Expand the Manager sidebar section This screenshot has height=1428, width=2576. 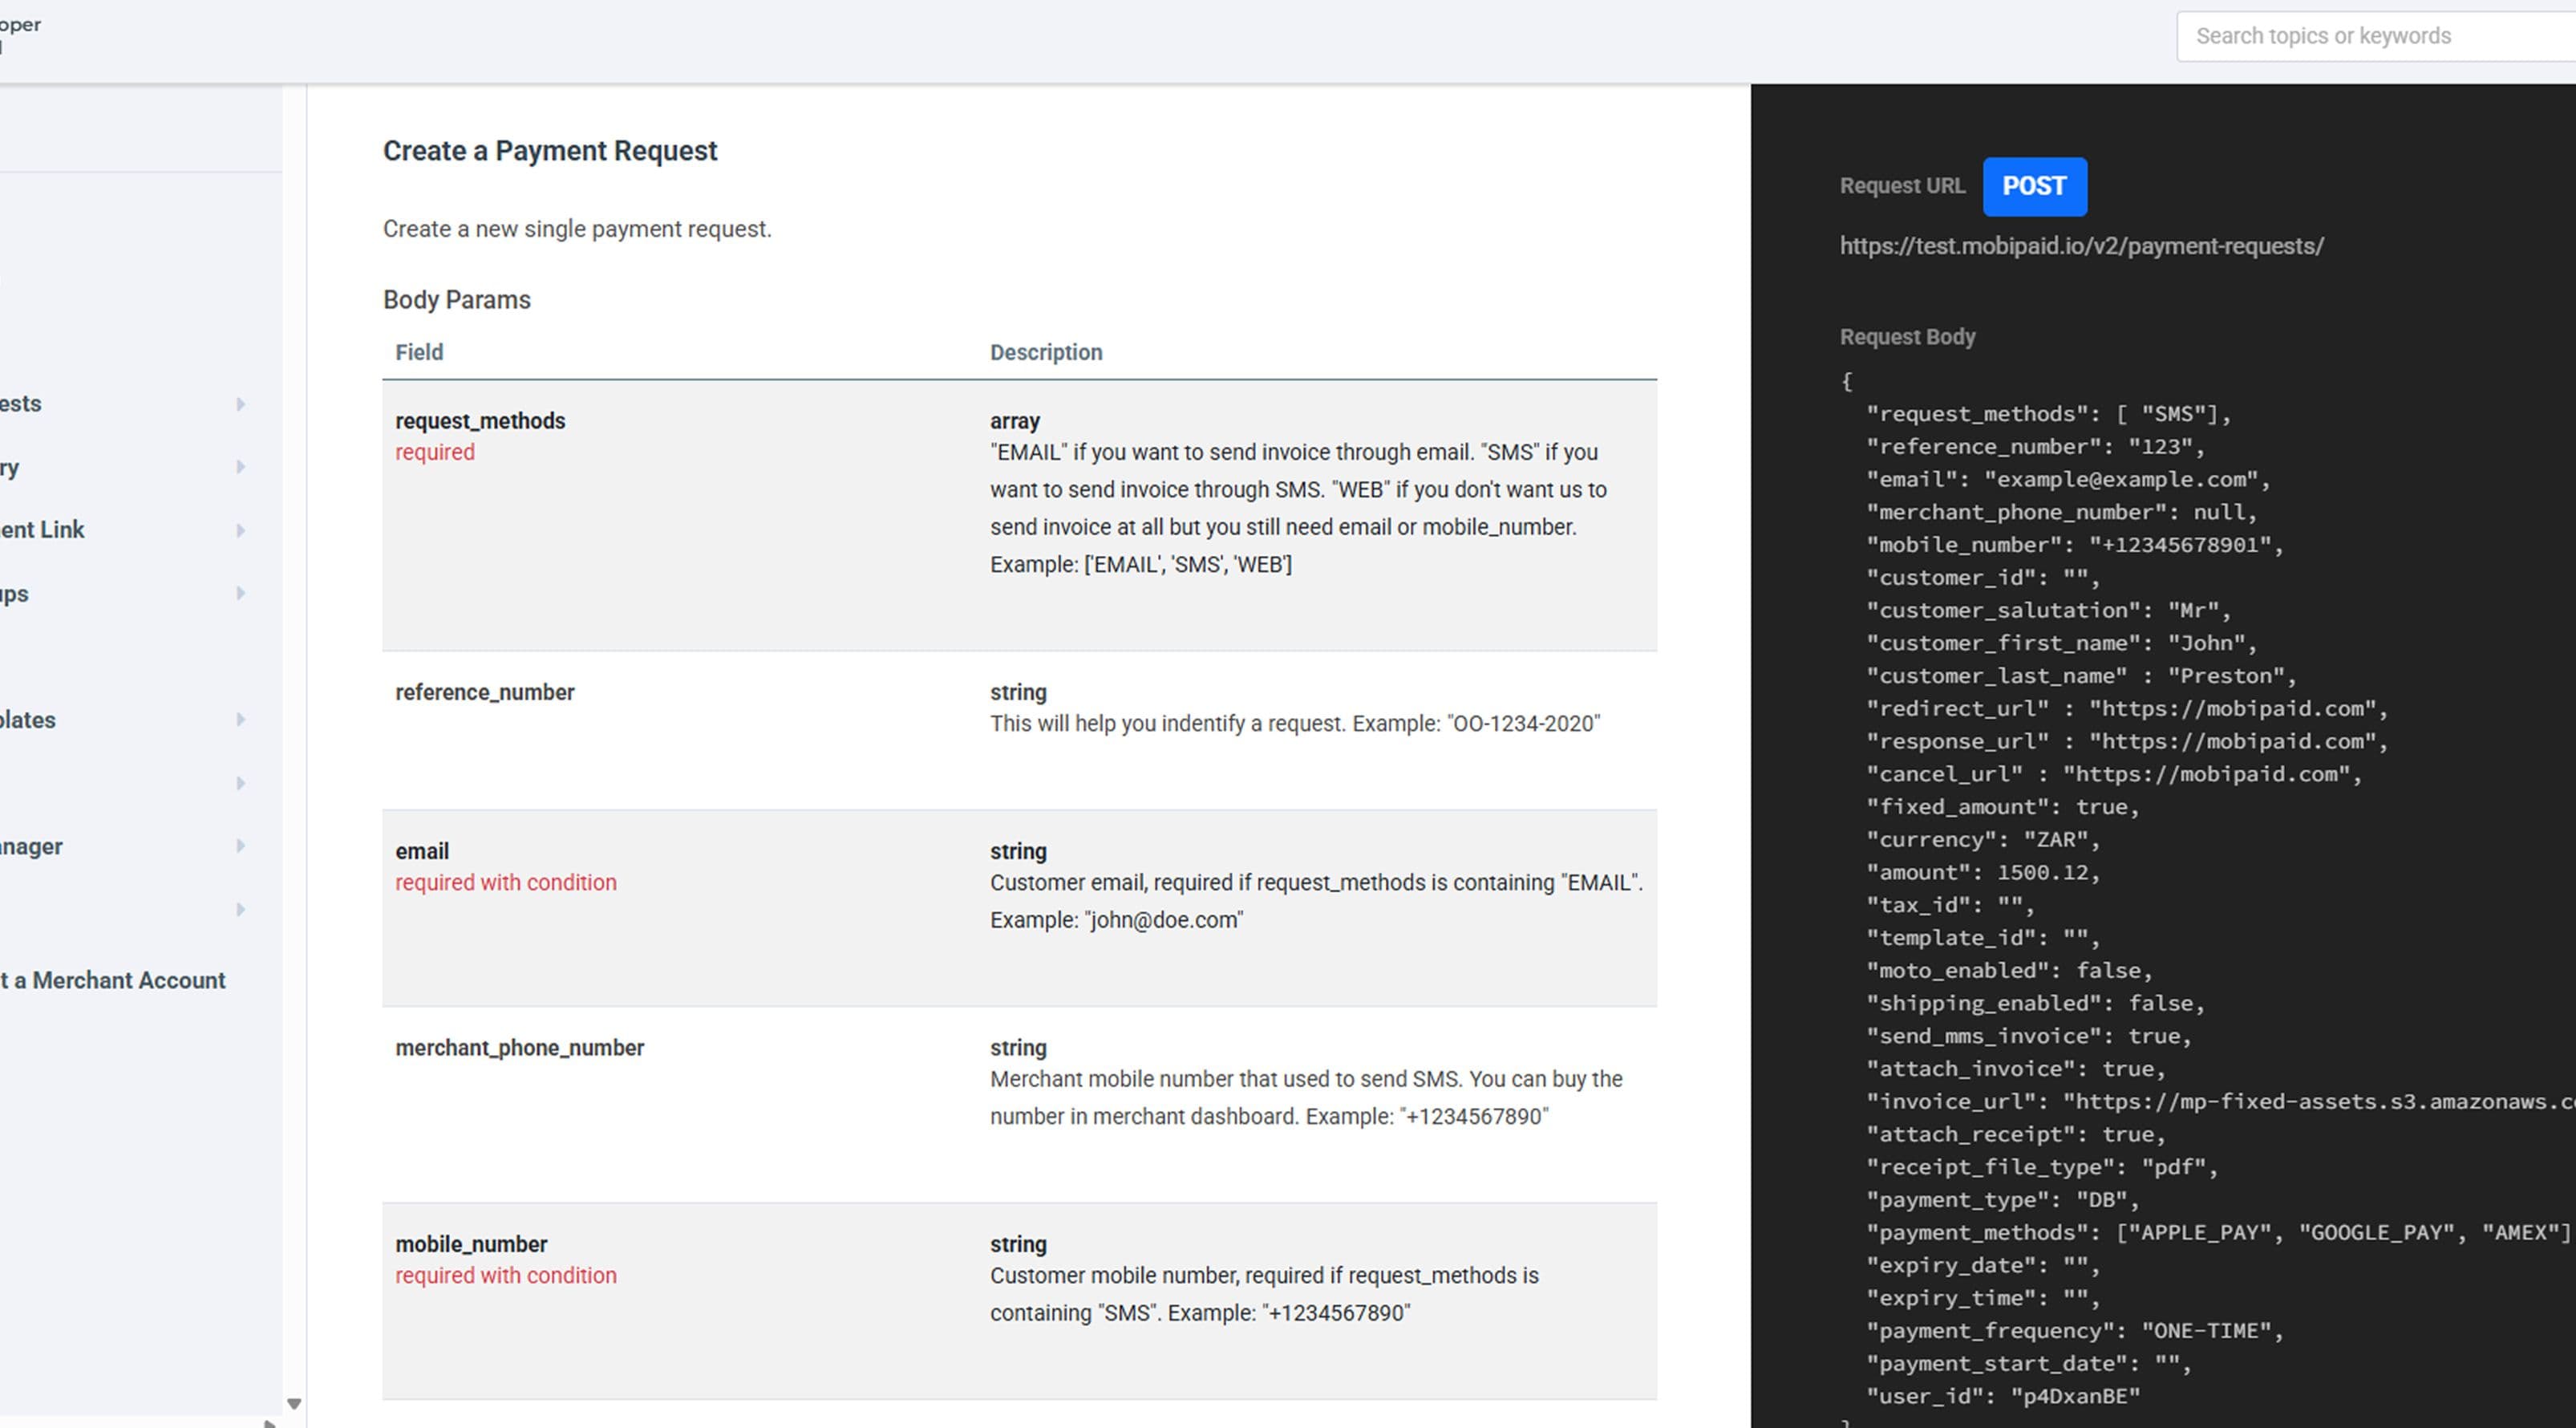(x=240, y=845)
